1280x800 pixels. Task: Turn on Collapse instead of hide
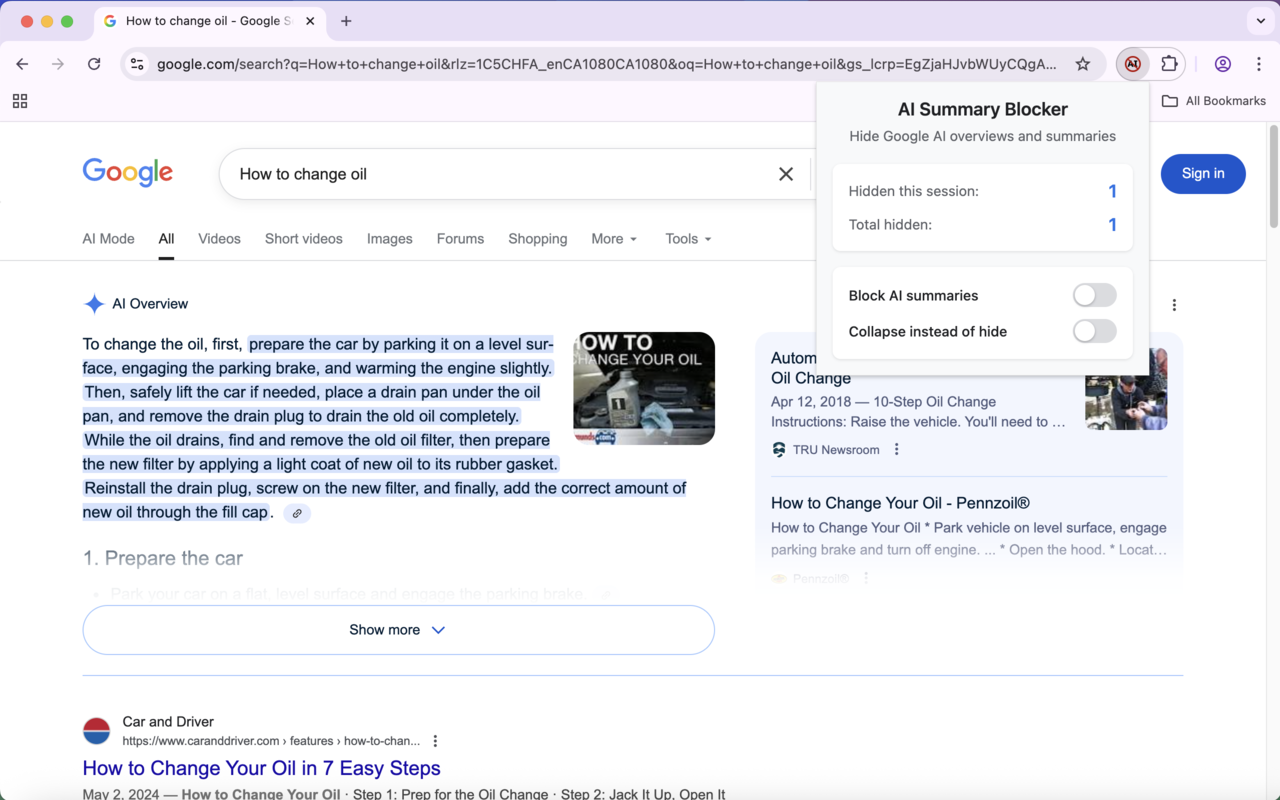[1094, 332]
